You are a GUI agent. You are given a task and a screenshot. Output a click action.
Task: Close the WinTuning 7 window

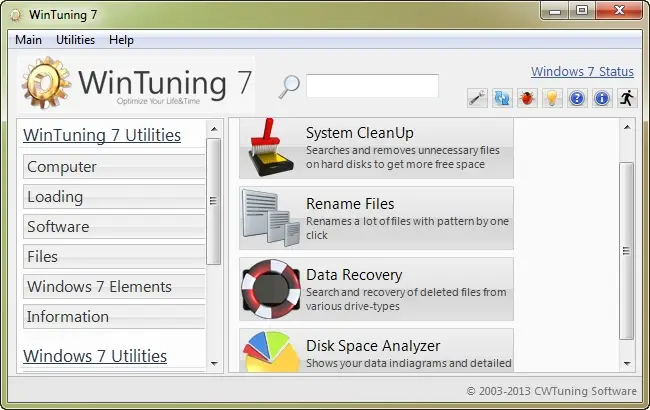click(x=619, y=11)
